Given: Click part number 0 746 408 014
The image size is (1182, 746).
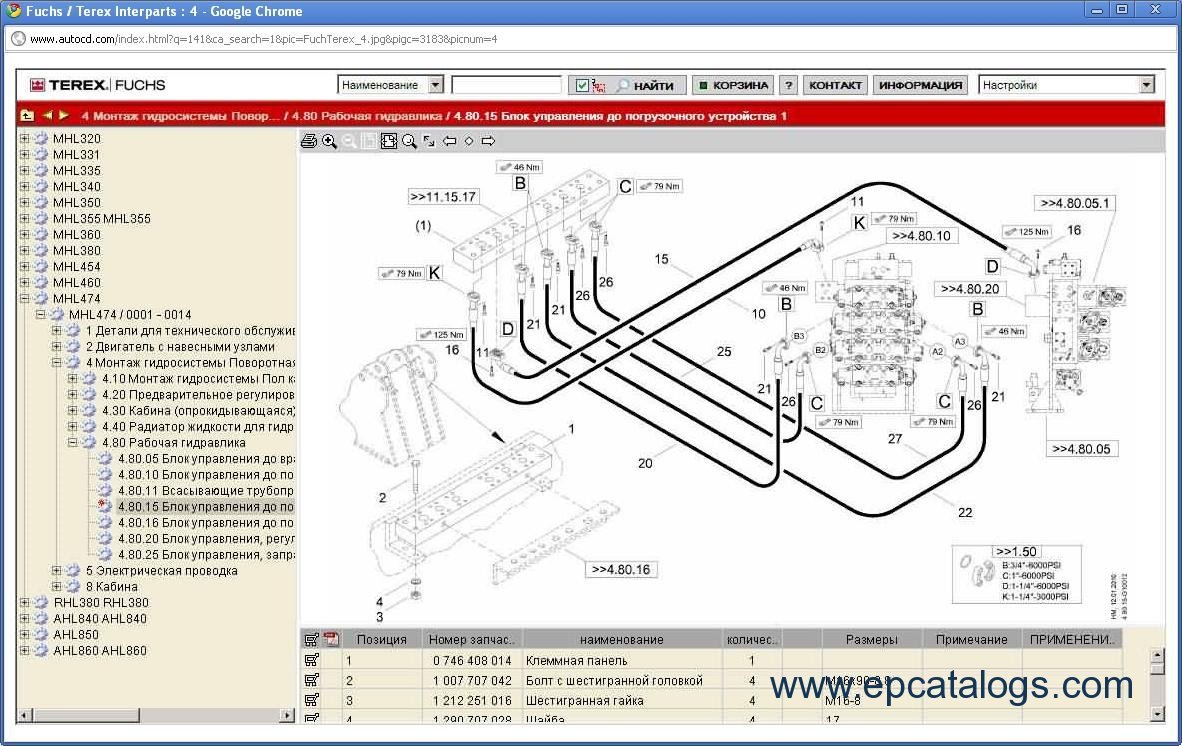Looking at the screenshot, I should [472, 660].
